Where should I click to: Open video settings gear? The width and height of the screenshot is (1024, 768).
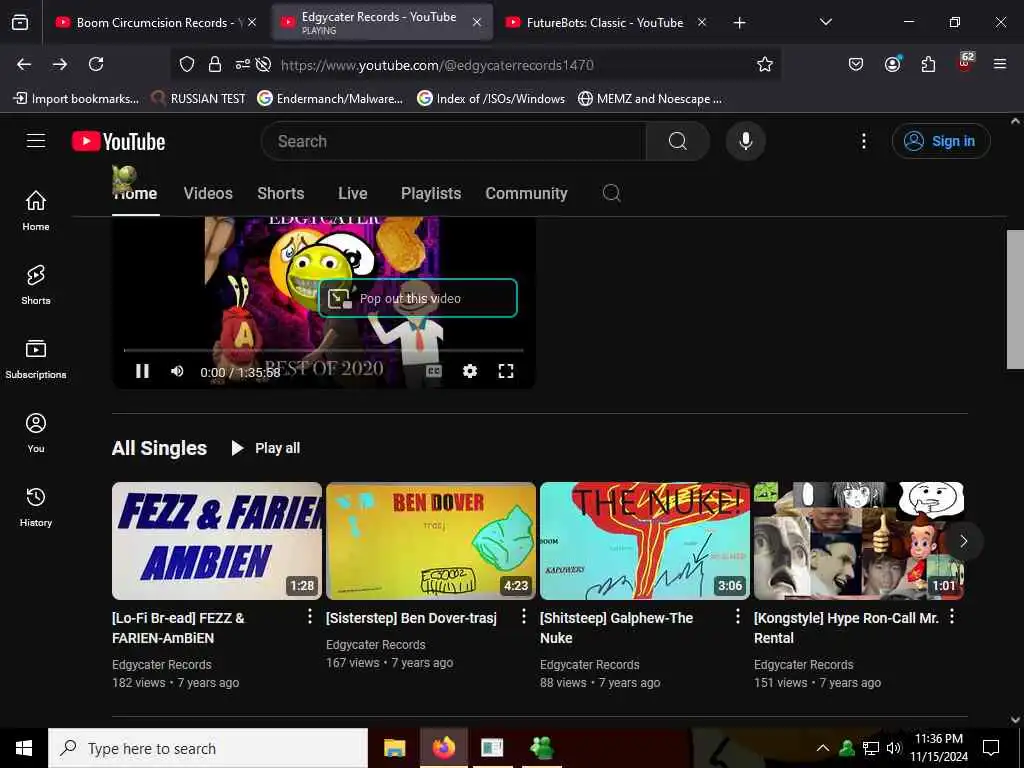tap(470, 371)
